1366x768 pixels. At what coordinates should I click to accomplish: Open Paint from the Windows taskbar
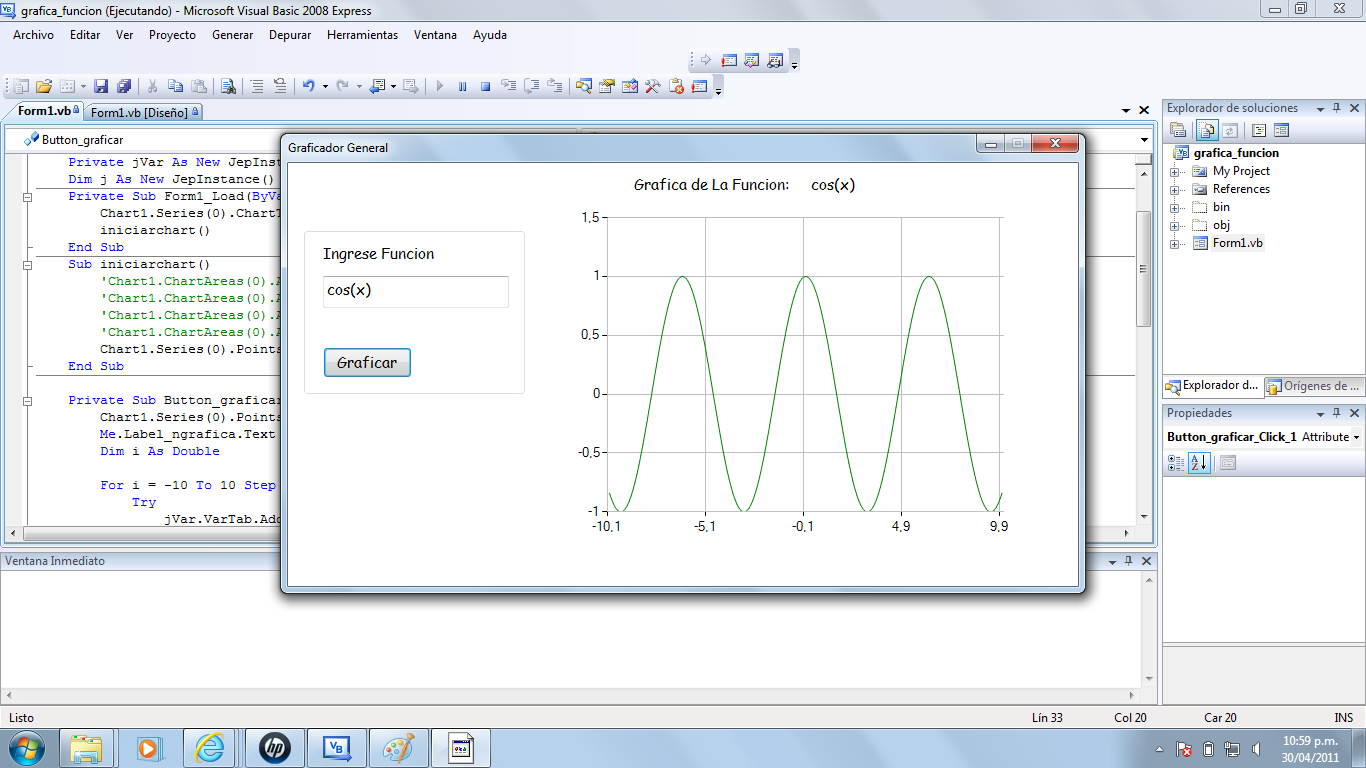point(399,747)
